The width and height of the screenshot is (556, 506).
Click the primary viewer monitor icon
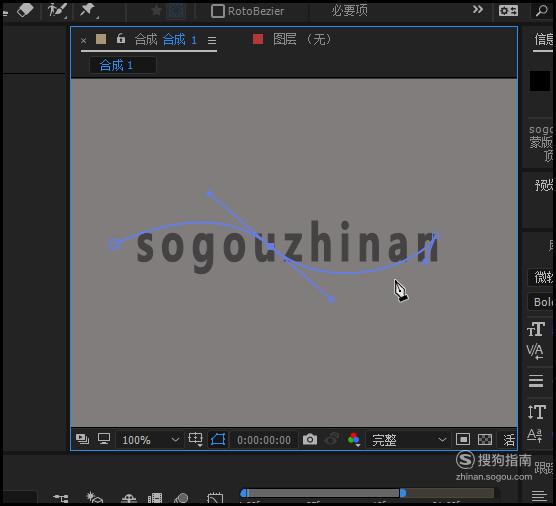pos(104,439)
